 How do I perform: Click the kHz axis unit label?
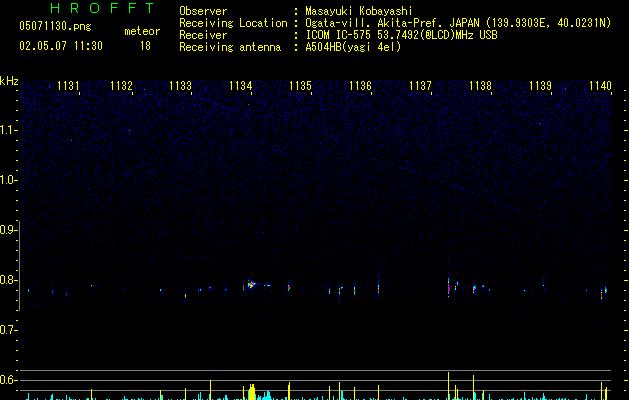coord(9,81)
